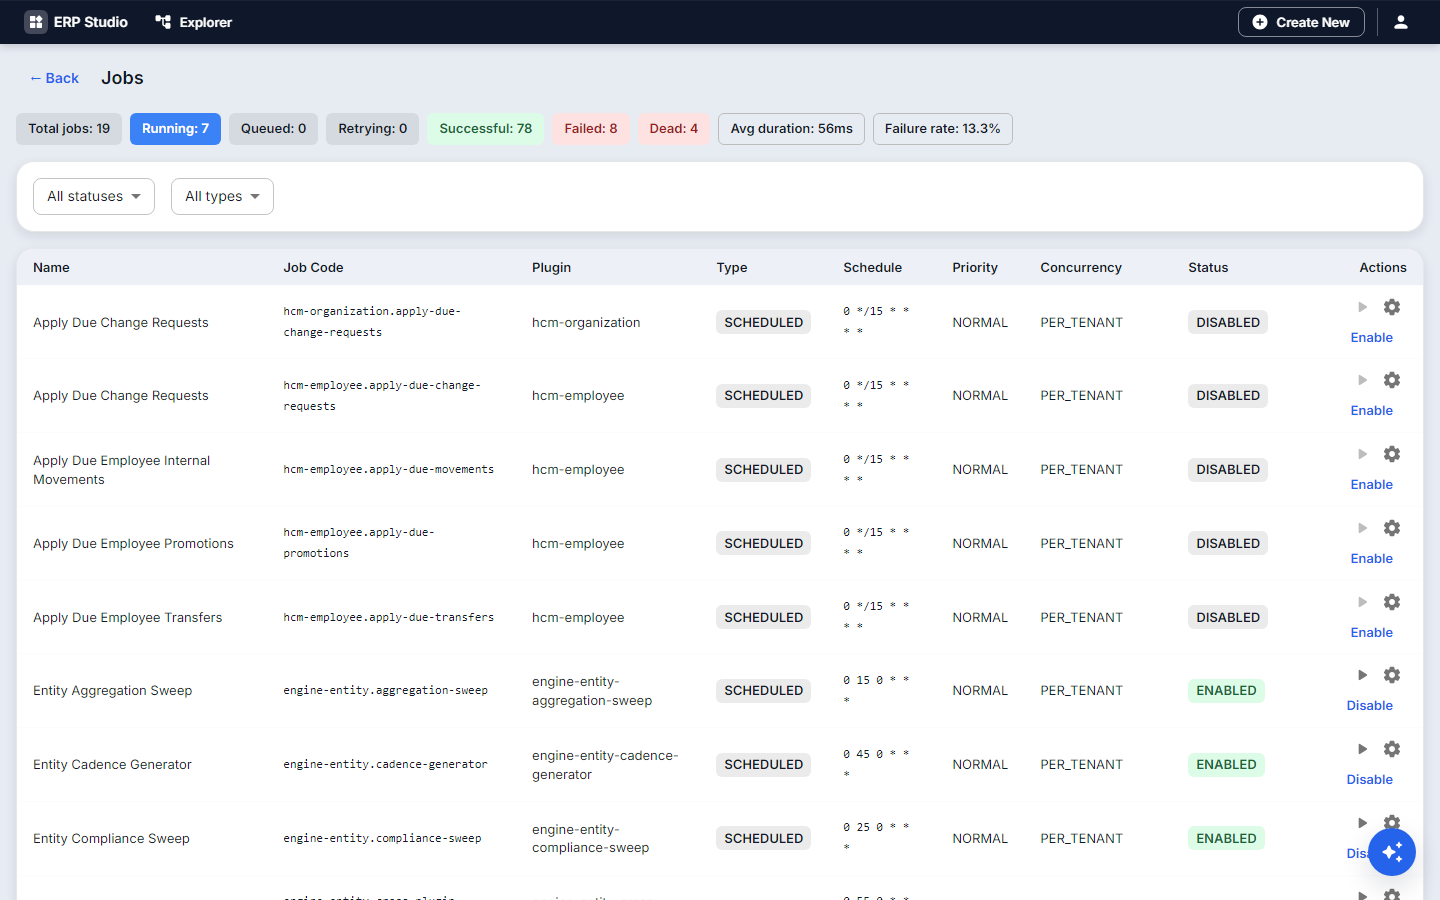Enable the hcm-employee apply-due-change-requests job
Image resolution: width=1440 pixels, height=900 pixels.
[1372, 411]
